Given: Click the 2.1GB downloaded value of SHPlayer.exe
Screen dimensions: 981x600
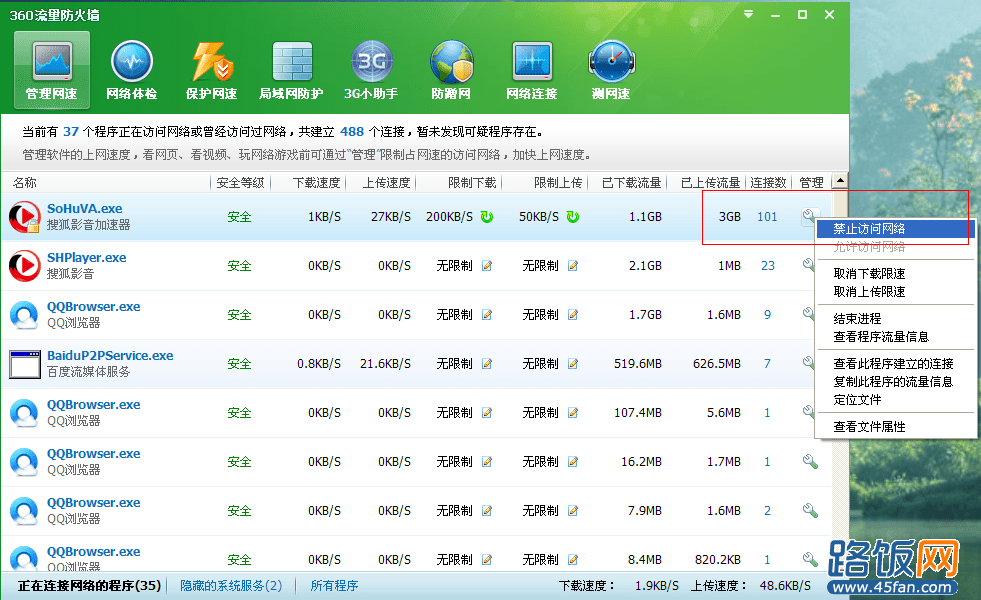Looking at the screenshot, I should (645, 266).
